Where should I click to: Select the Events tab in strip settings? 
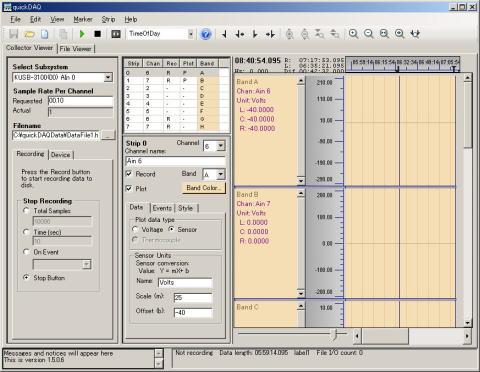[162, 208]
